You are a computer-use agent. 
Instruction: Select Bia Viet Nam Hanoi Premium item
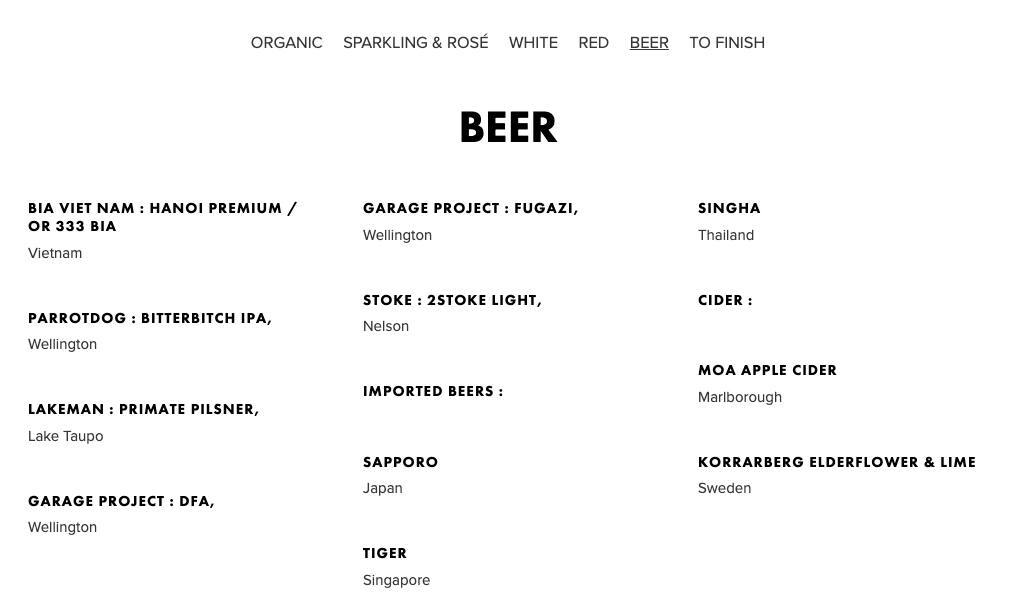coord(162,217)
